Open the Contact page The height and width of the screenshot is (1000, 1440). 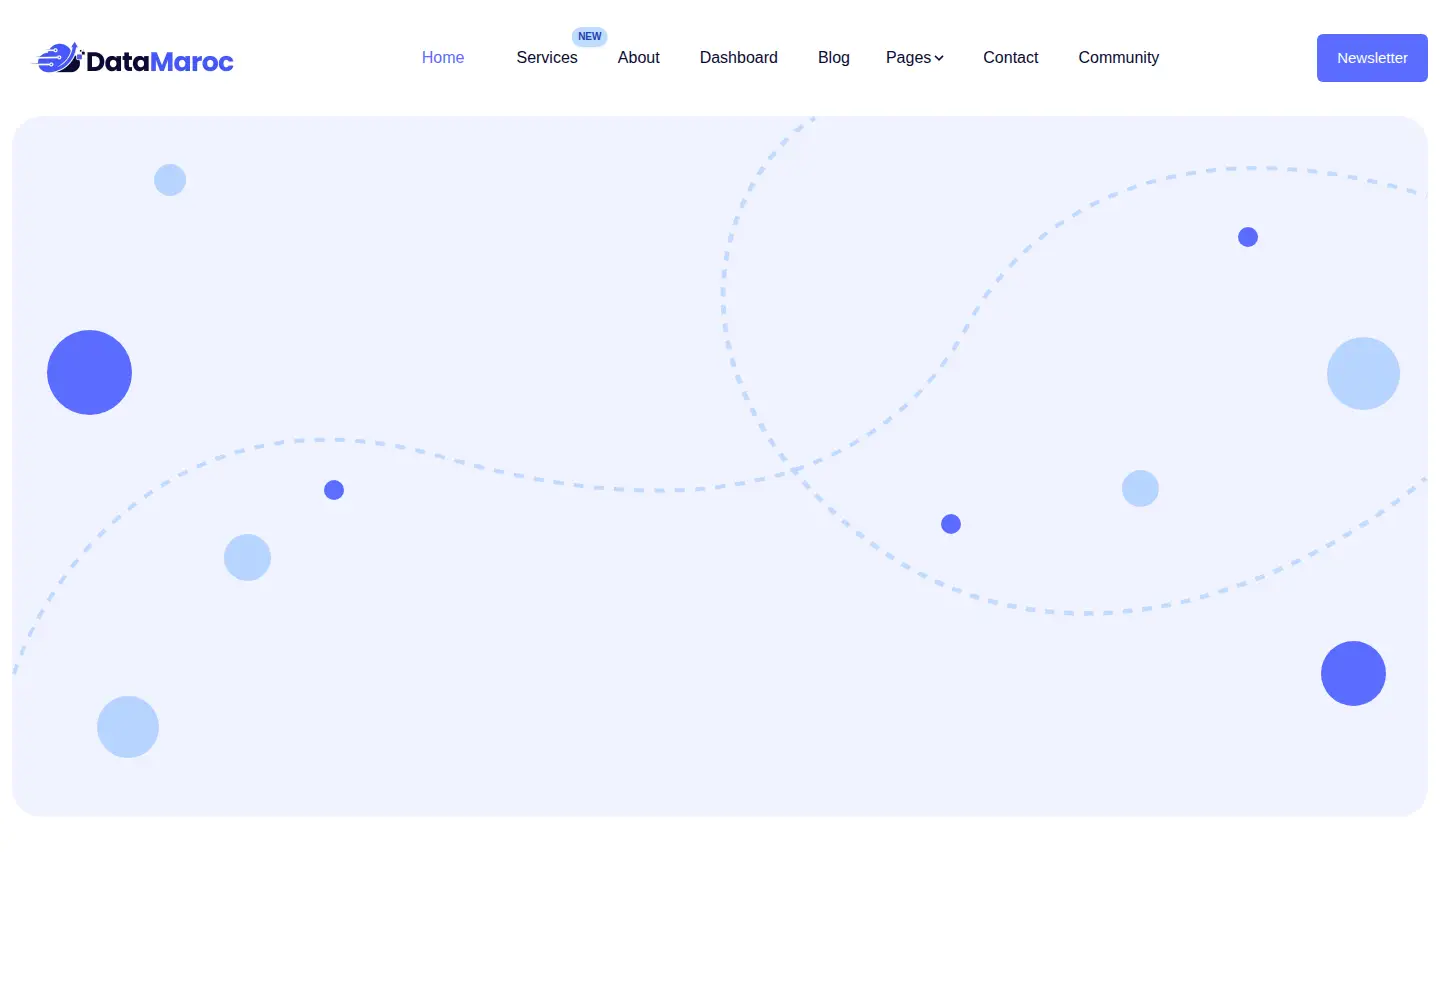tap(1011, 58)
